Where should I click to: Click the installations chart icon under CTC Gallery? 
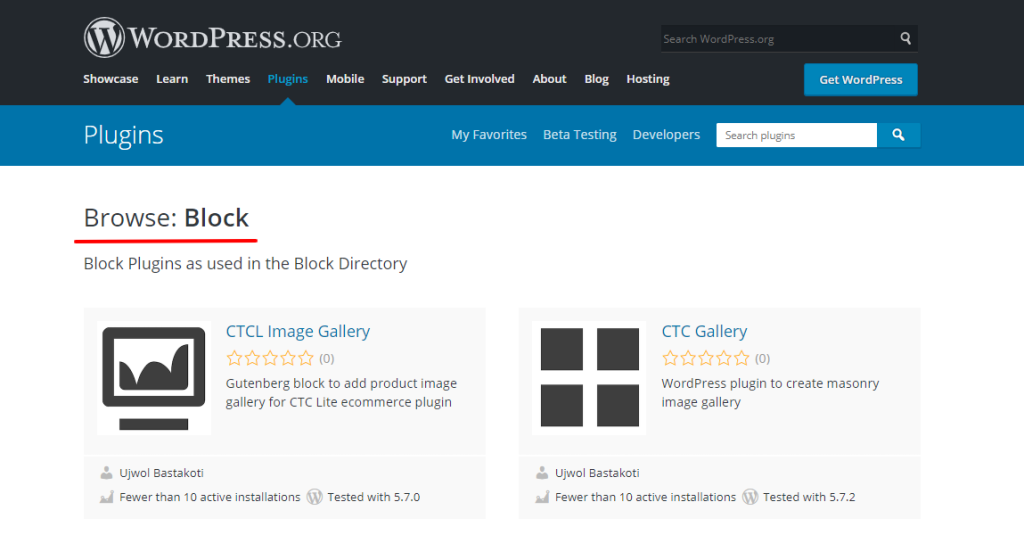541,497
